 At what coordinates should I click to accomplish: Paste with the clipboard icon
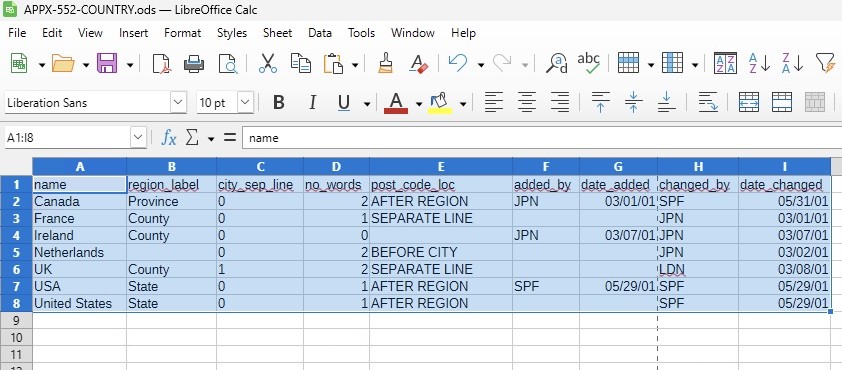tap(333, 64)
